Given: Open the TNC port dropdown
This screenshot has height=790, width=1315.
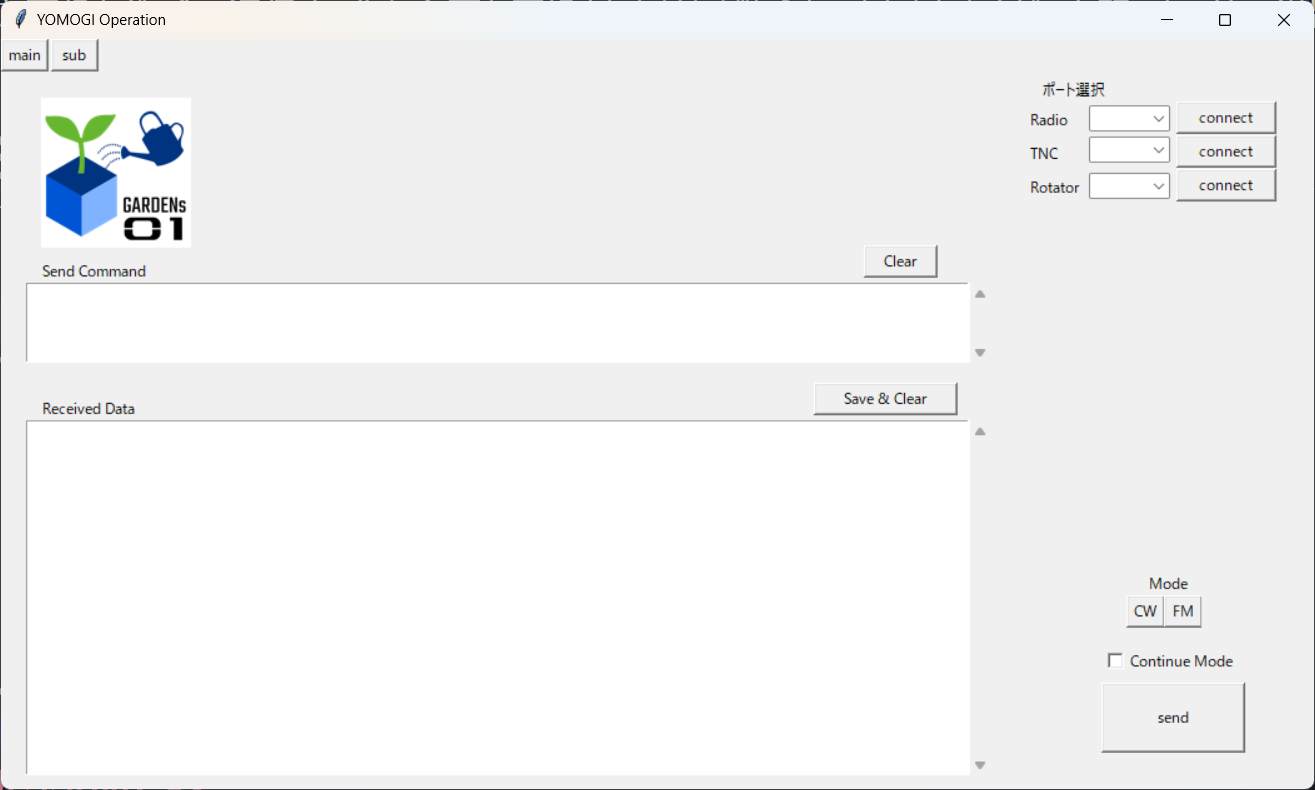Looking at the screenshot, I should click(x=1129, y=151).
